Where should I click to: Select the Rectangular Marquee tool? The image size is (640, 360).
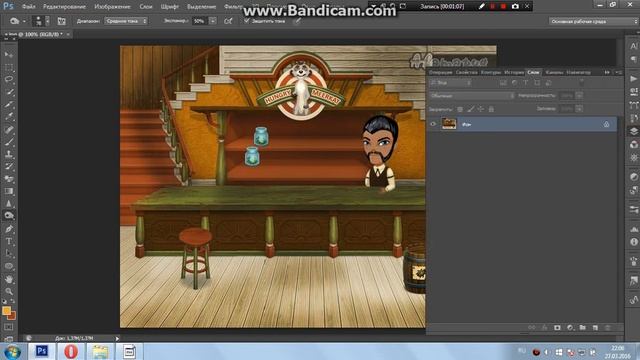click(9, 67)
